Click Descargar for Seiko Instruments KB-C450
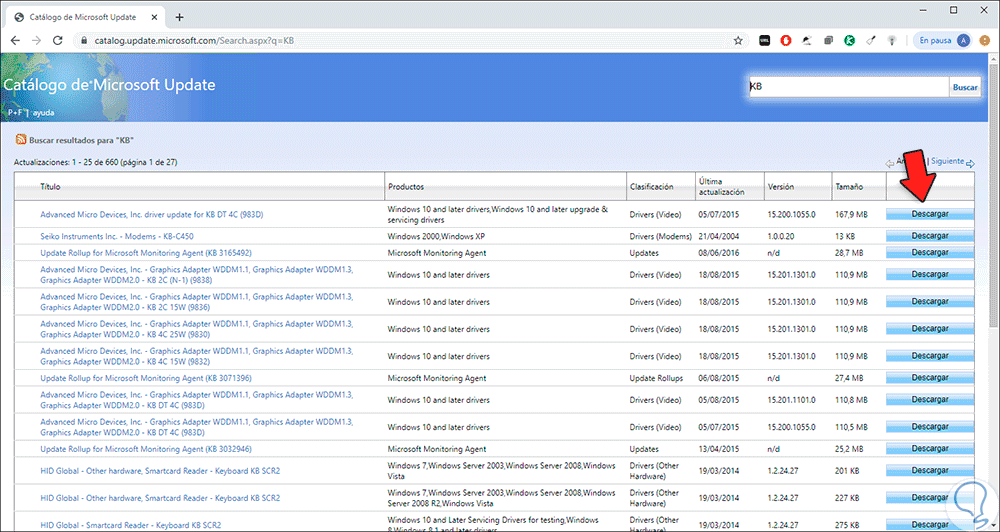Viewport: 1000px width, 532px height. [930, 236]
